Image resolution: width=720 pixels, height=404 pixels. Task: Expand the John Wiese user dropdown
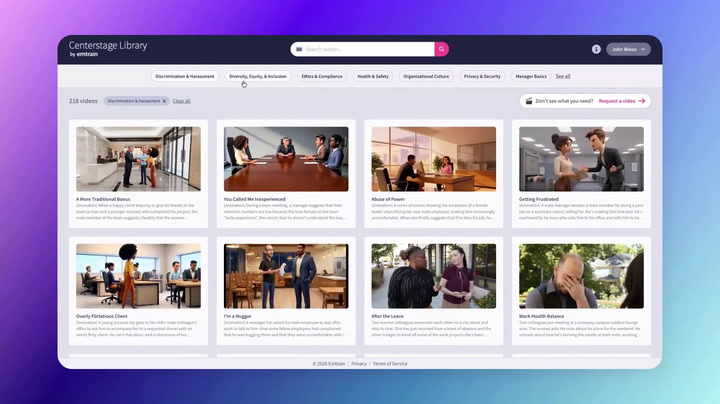[628, 49]
